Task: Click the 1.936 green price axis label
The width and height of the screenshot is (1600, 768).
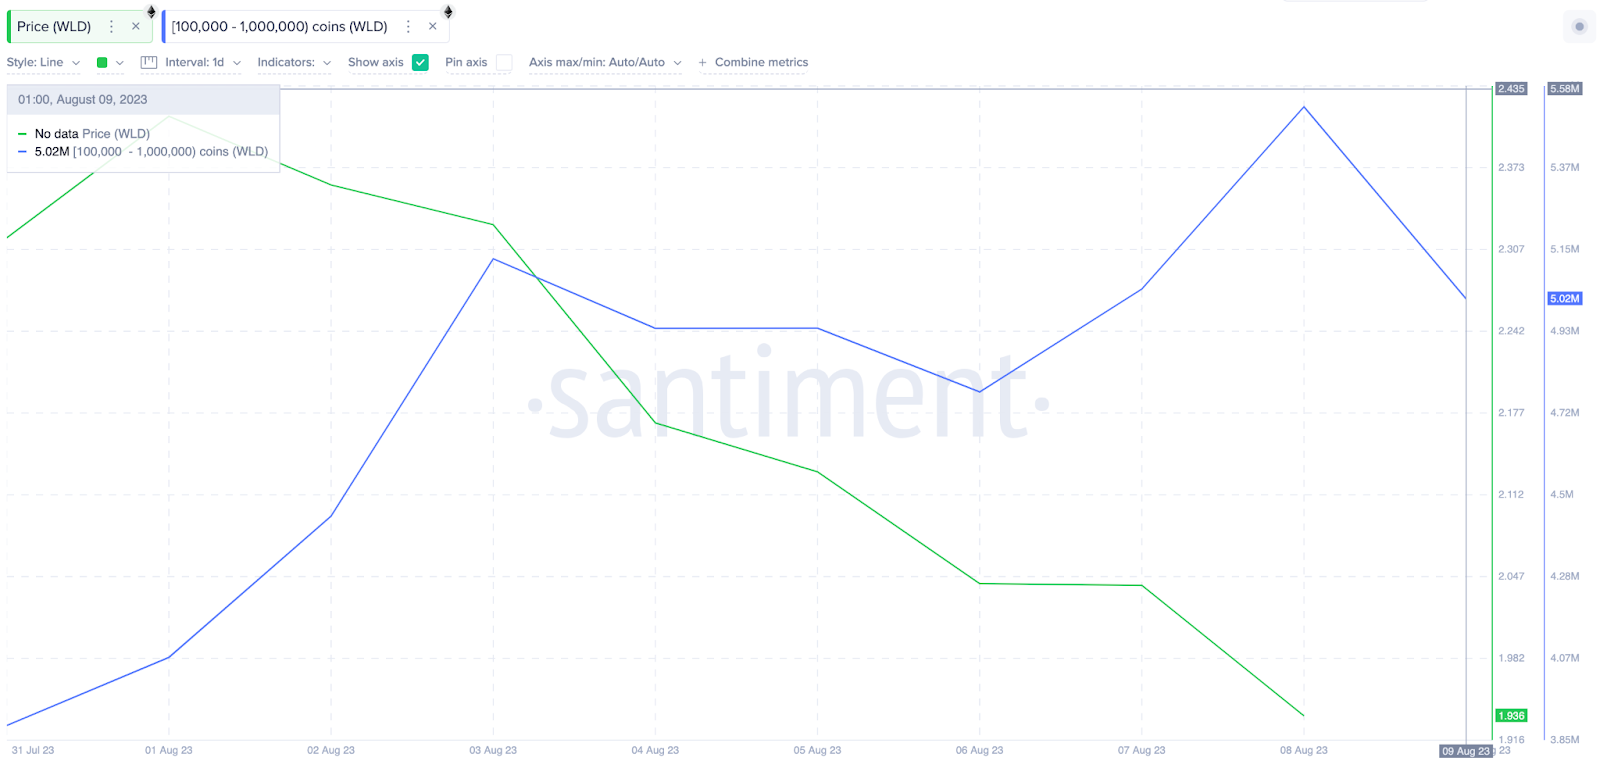Action: coord(1511,716)
